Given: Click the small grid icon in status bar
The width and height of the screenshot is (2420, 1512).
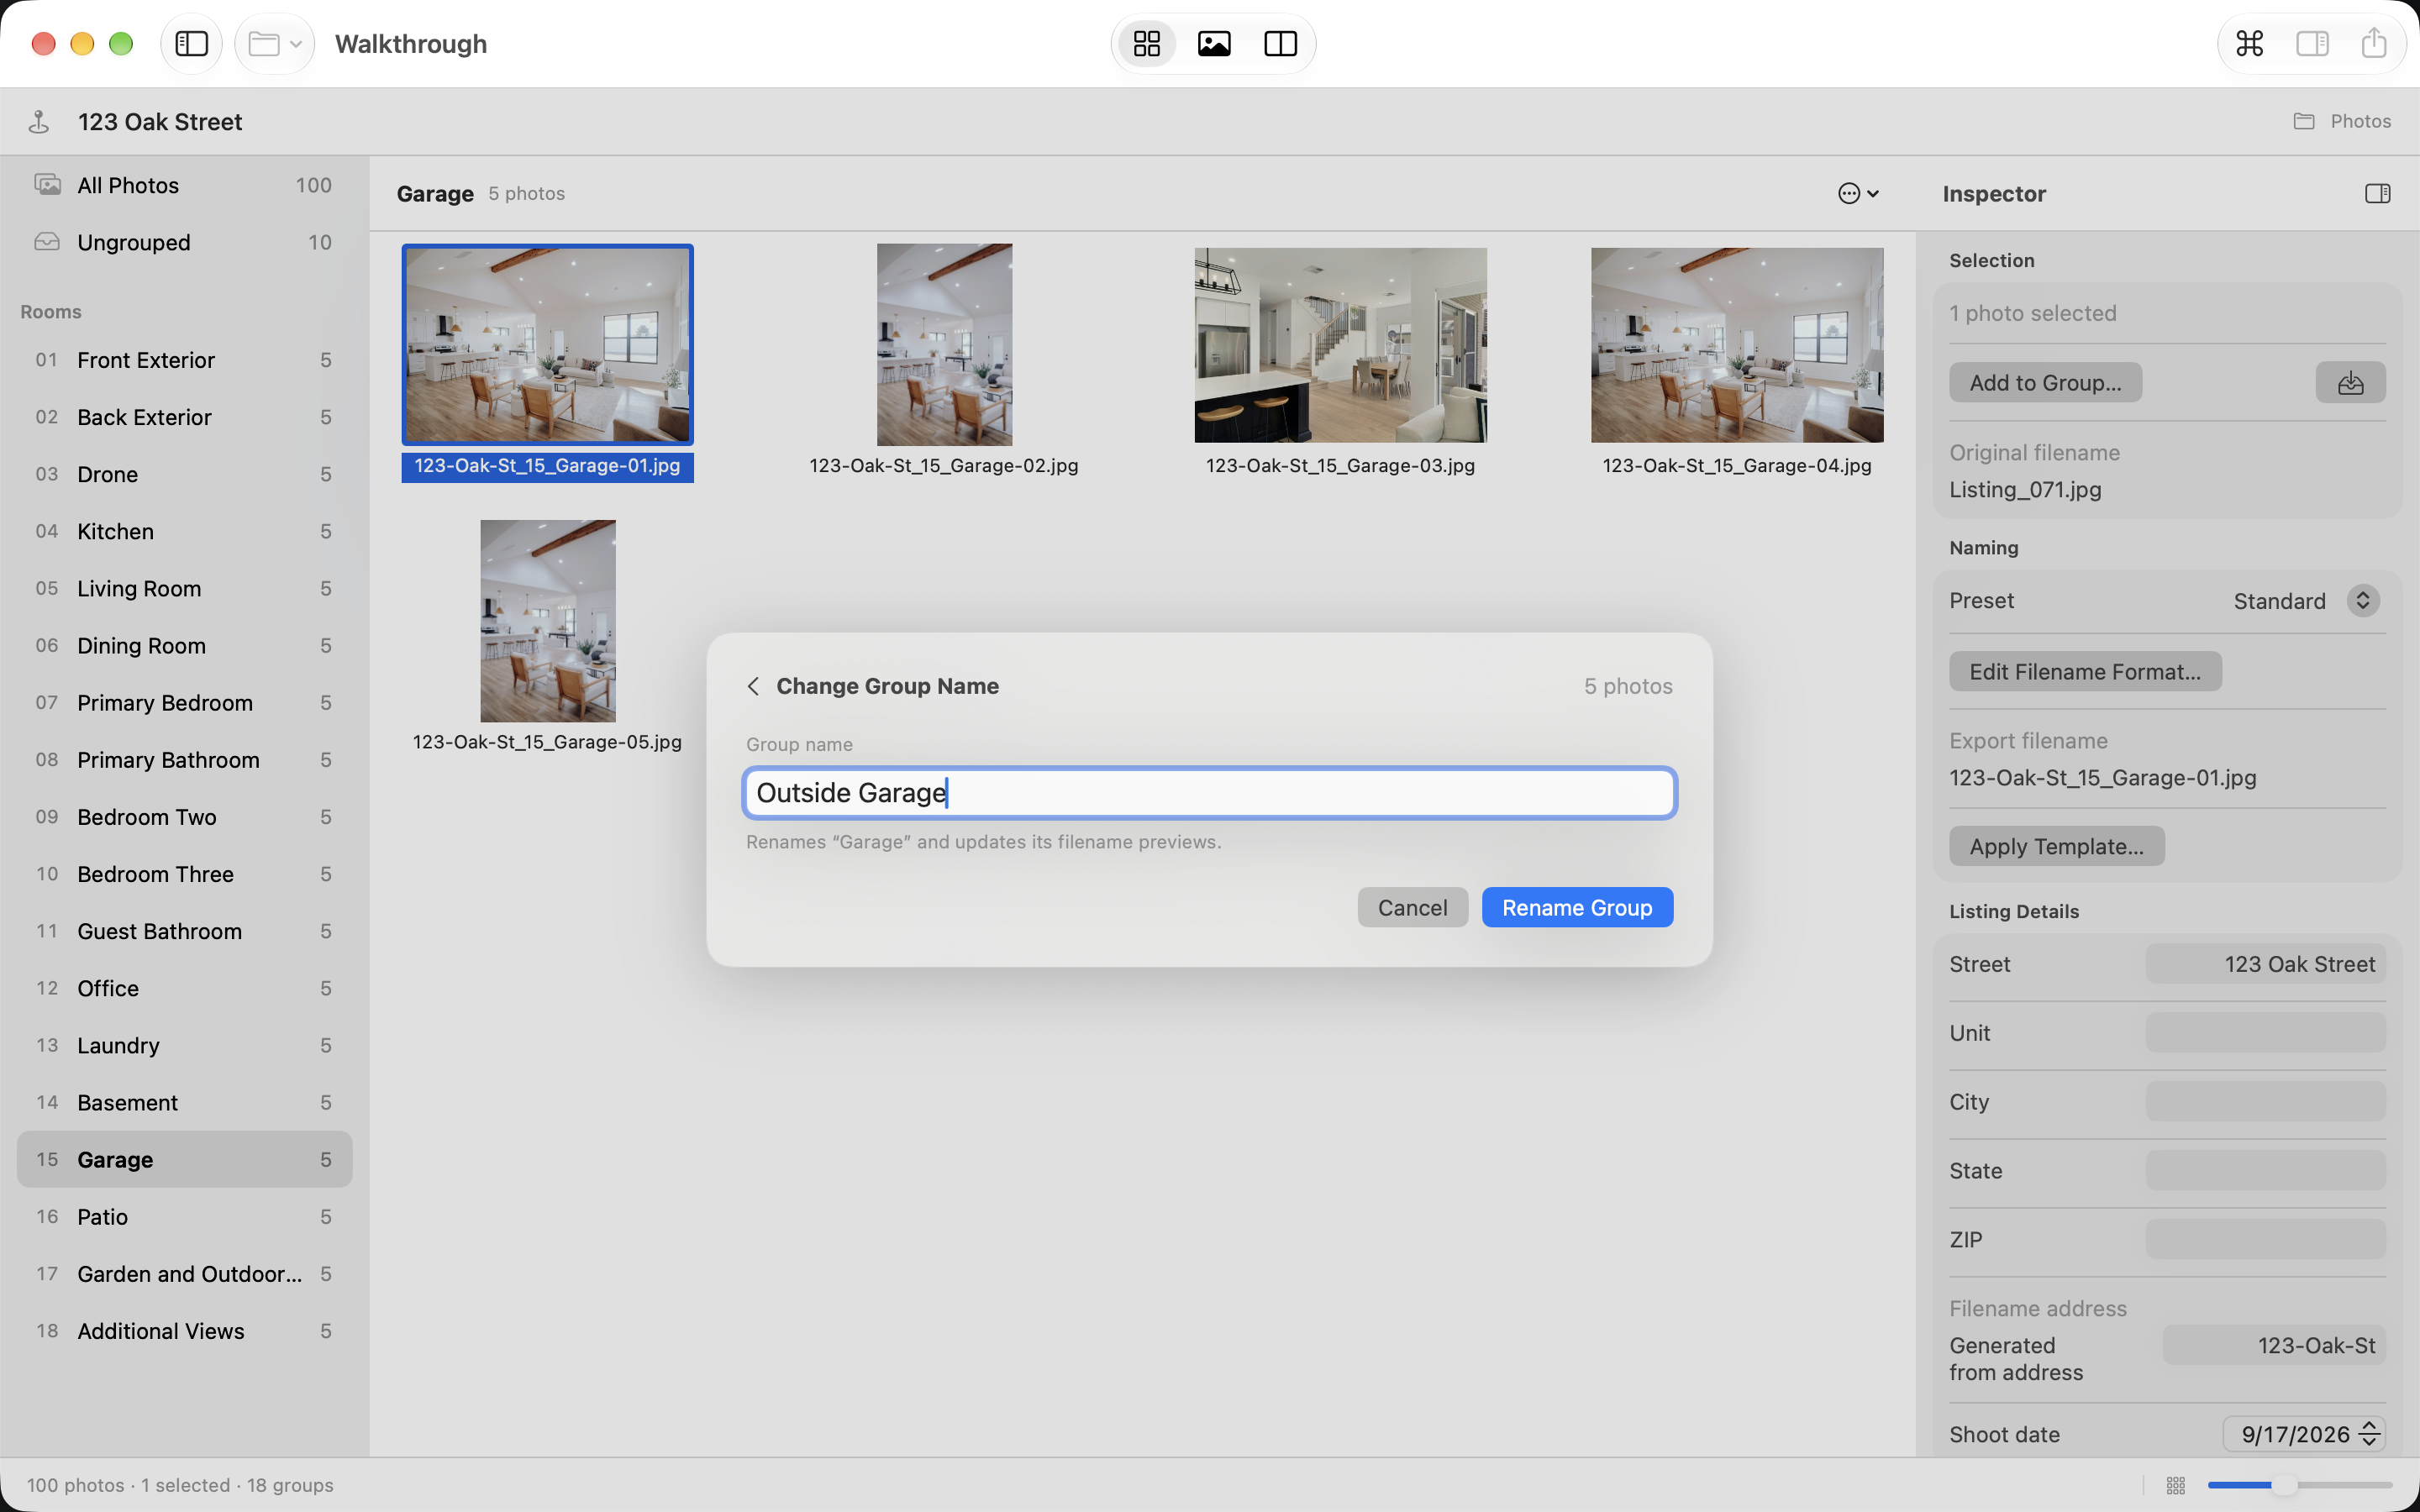Looking at the screenshot, I should point(2176,1486).
